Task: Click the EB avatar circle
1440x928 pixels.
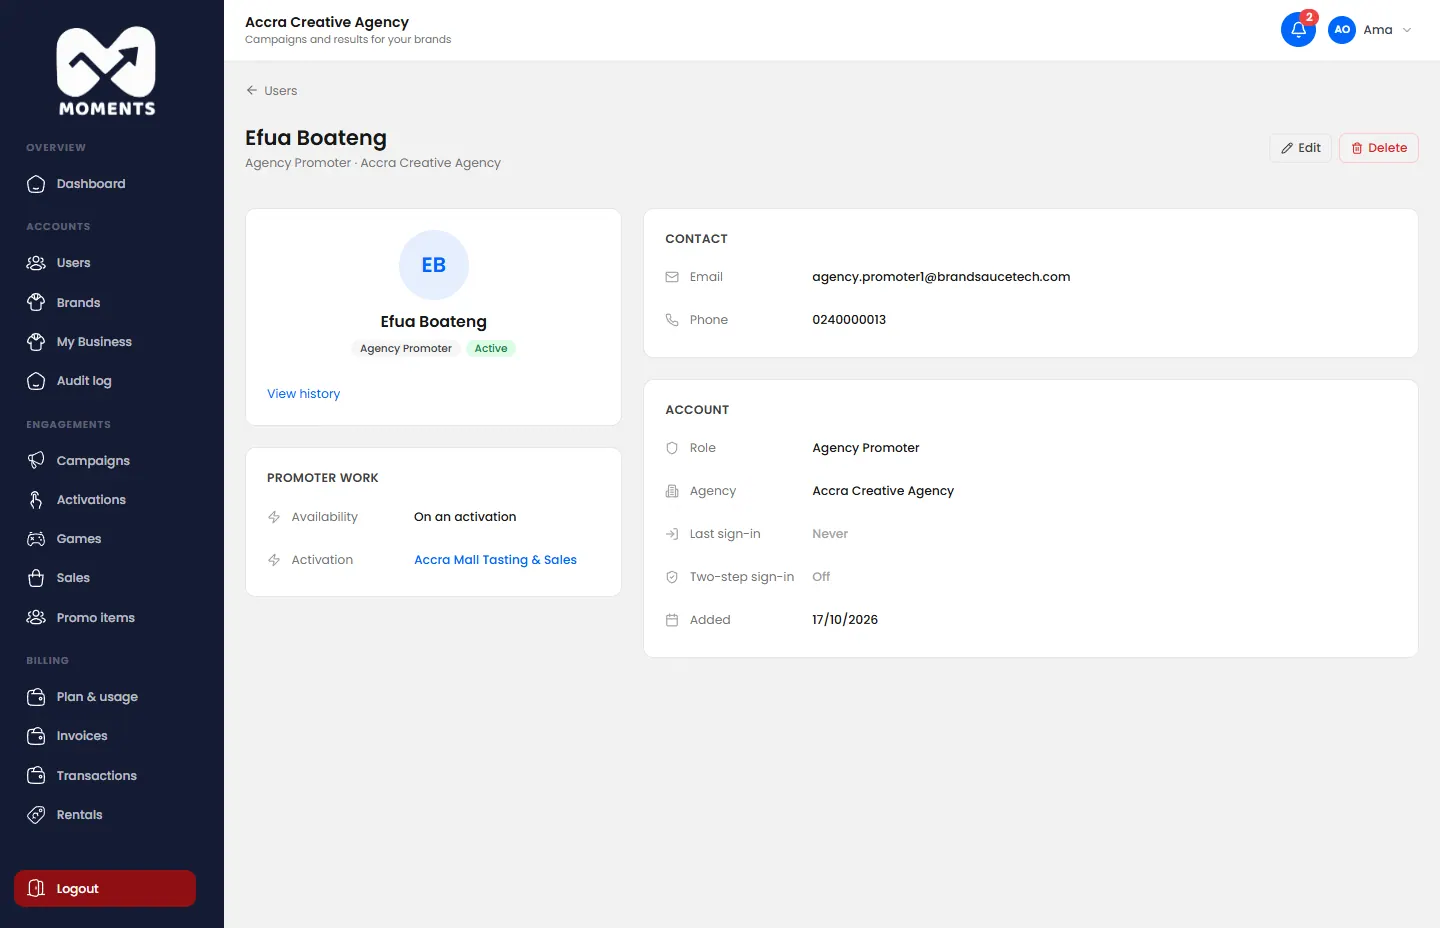Action: pos(433,265)
